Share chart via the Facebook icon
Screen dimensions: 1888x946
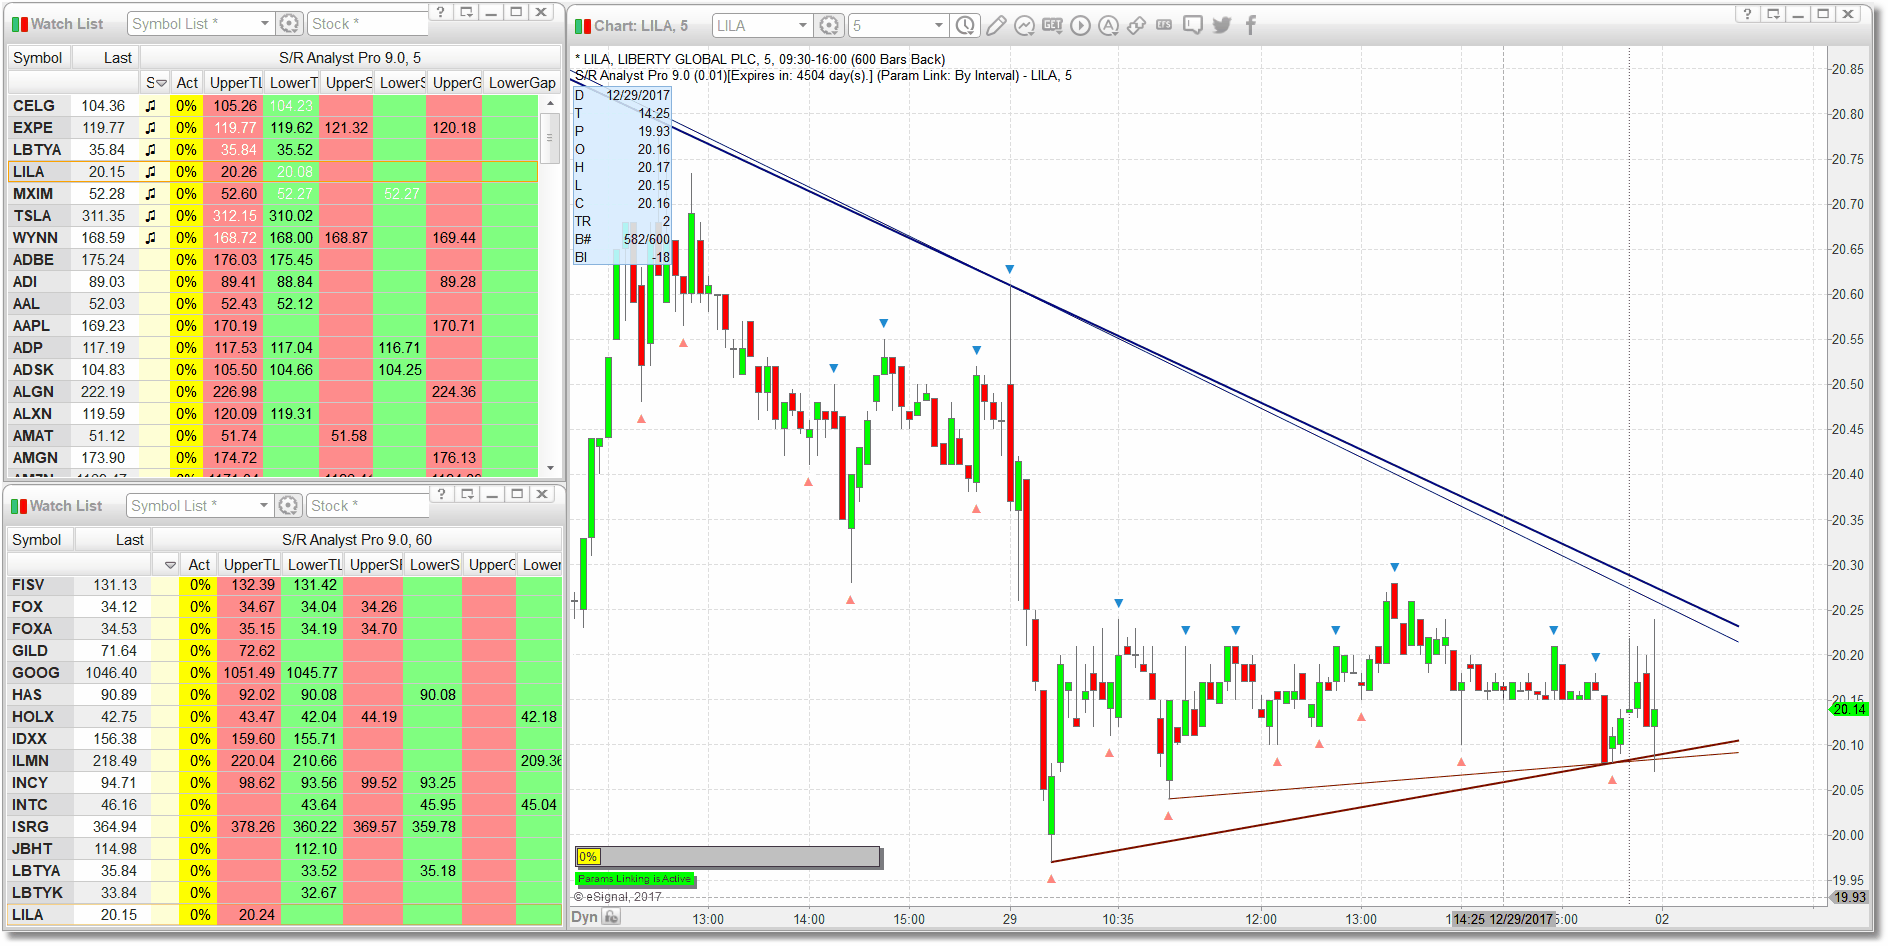pos(1250,25)
